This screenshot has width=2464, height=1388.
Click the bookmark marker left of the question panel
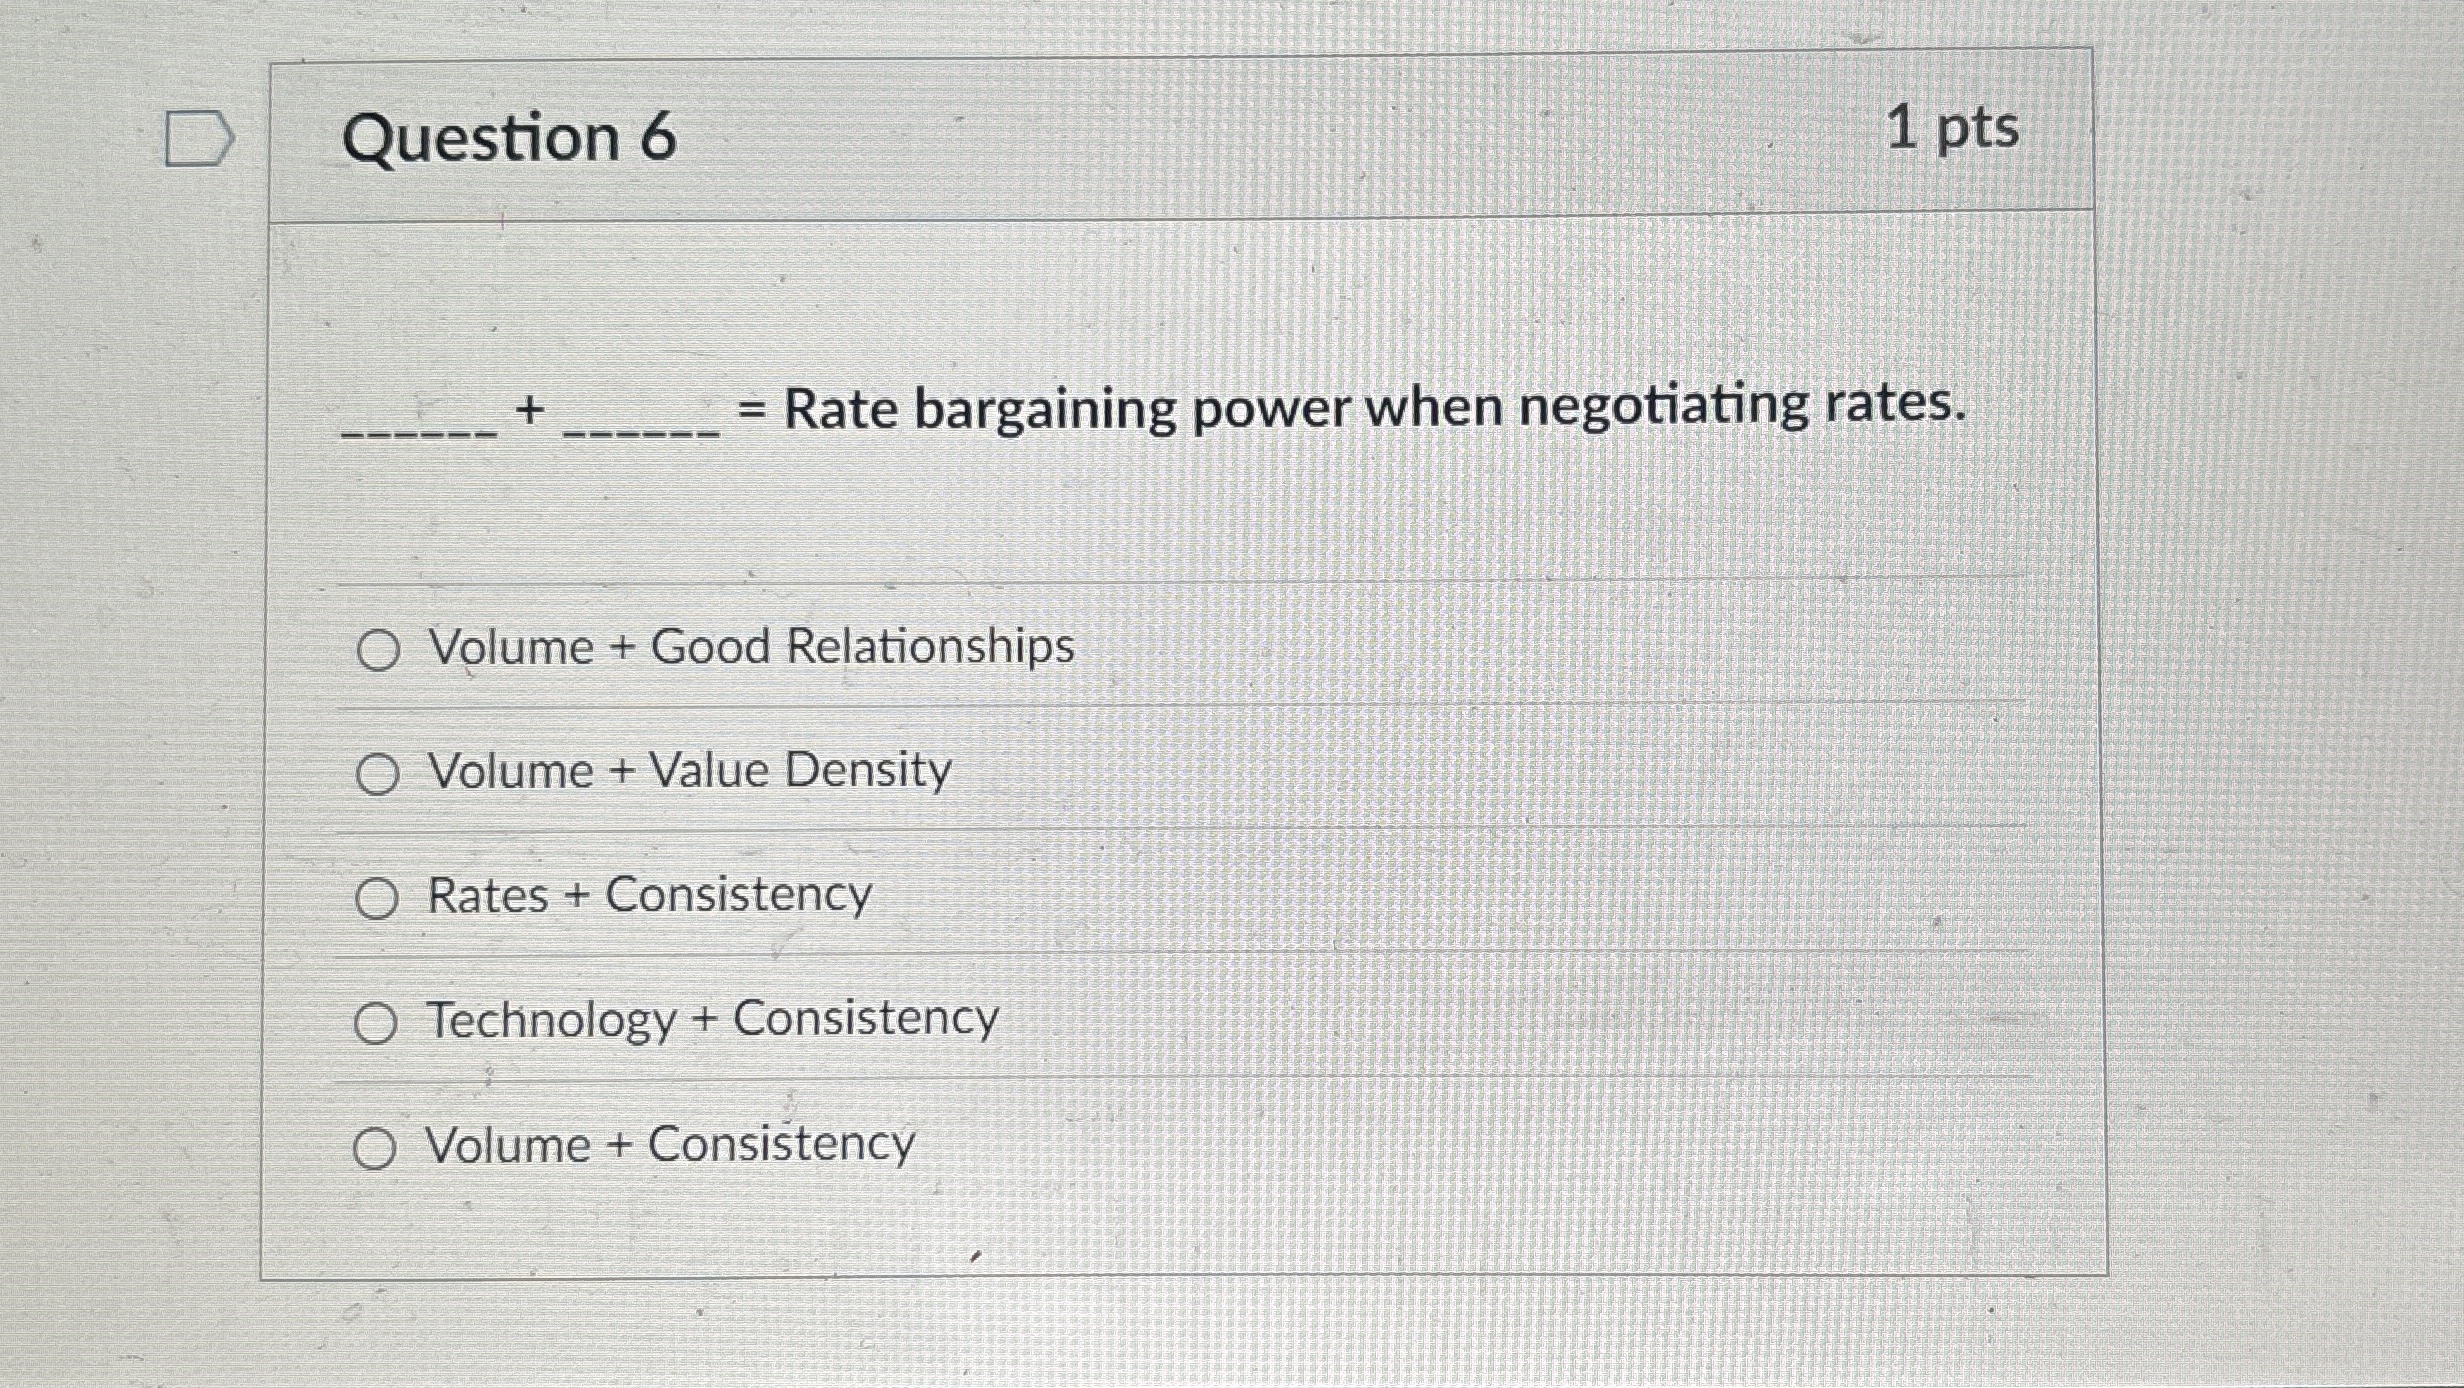pos(198,138)
